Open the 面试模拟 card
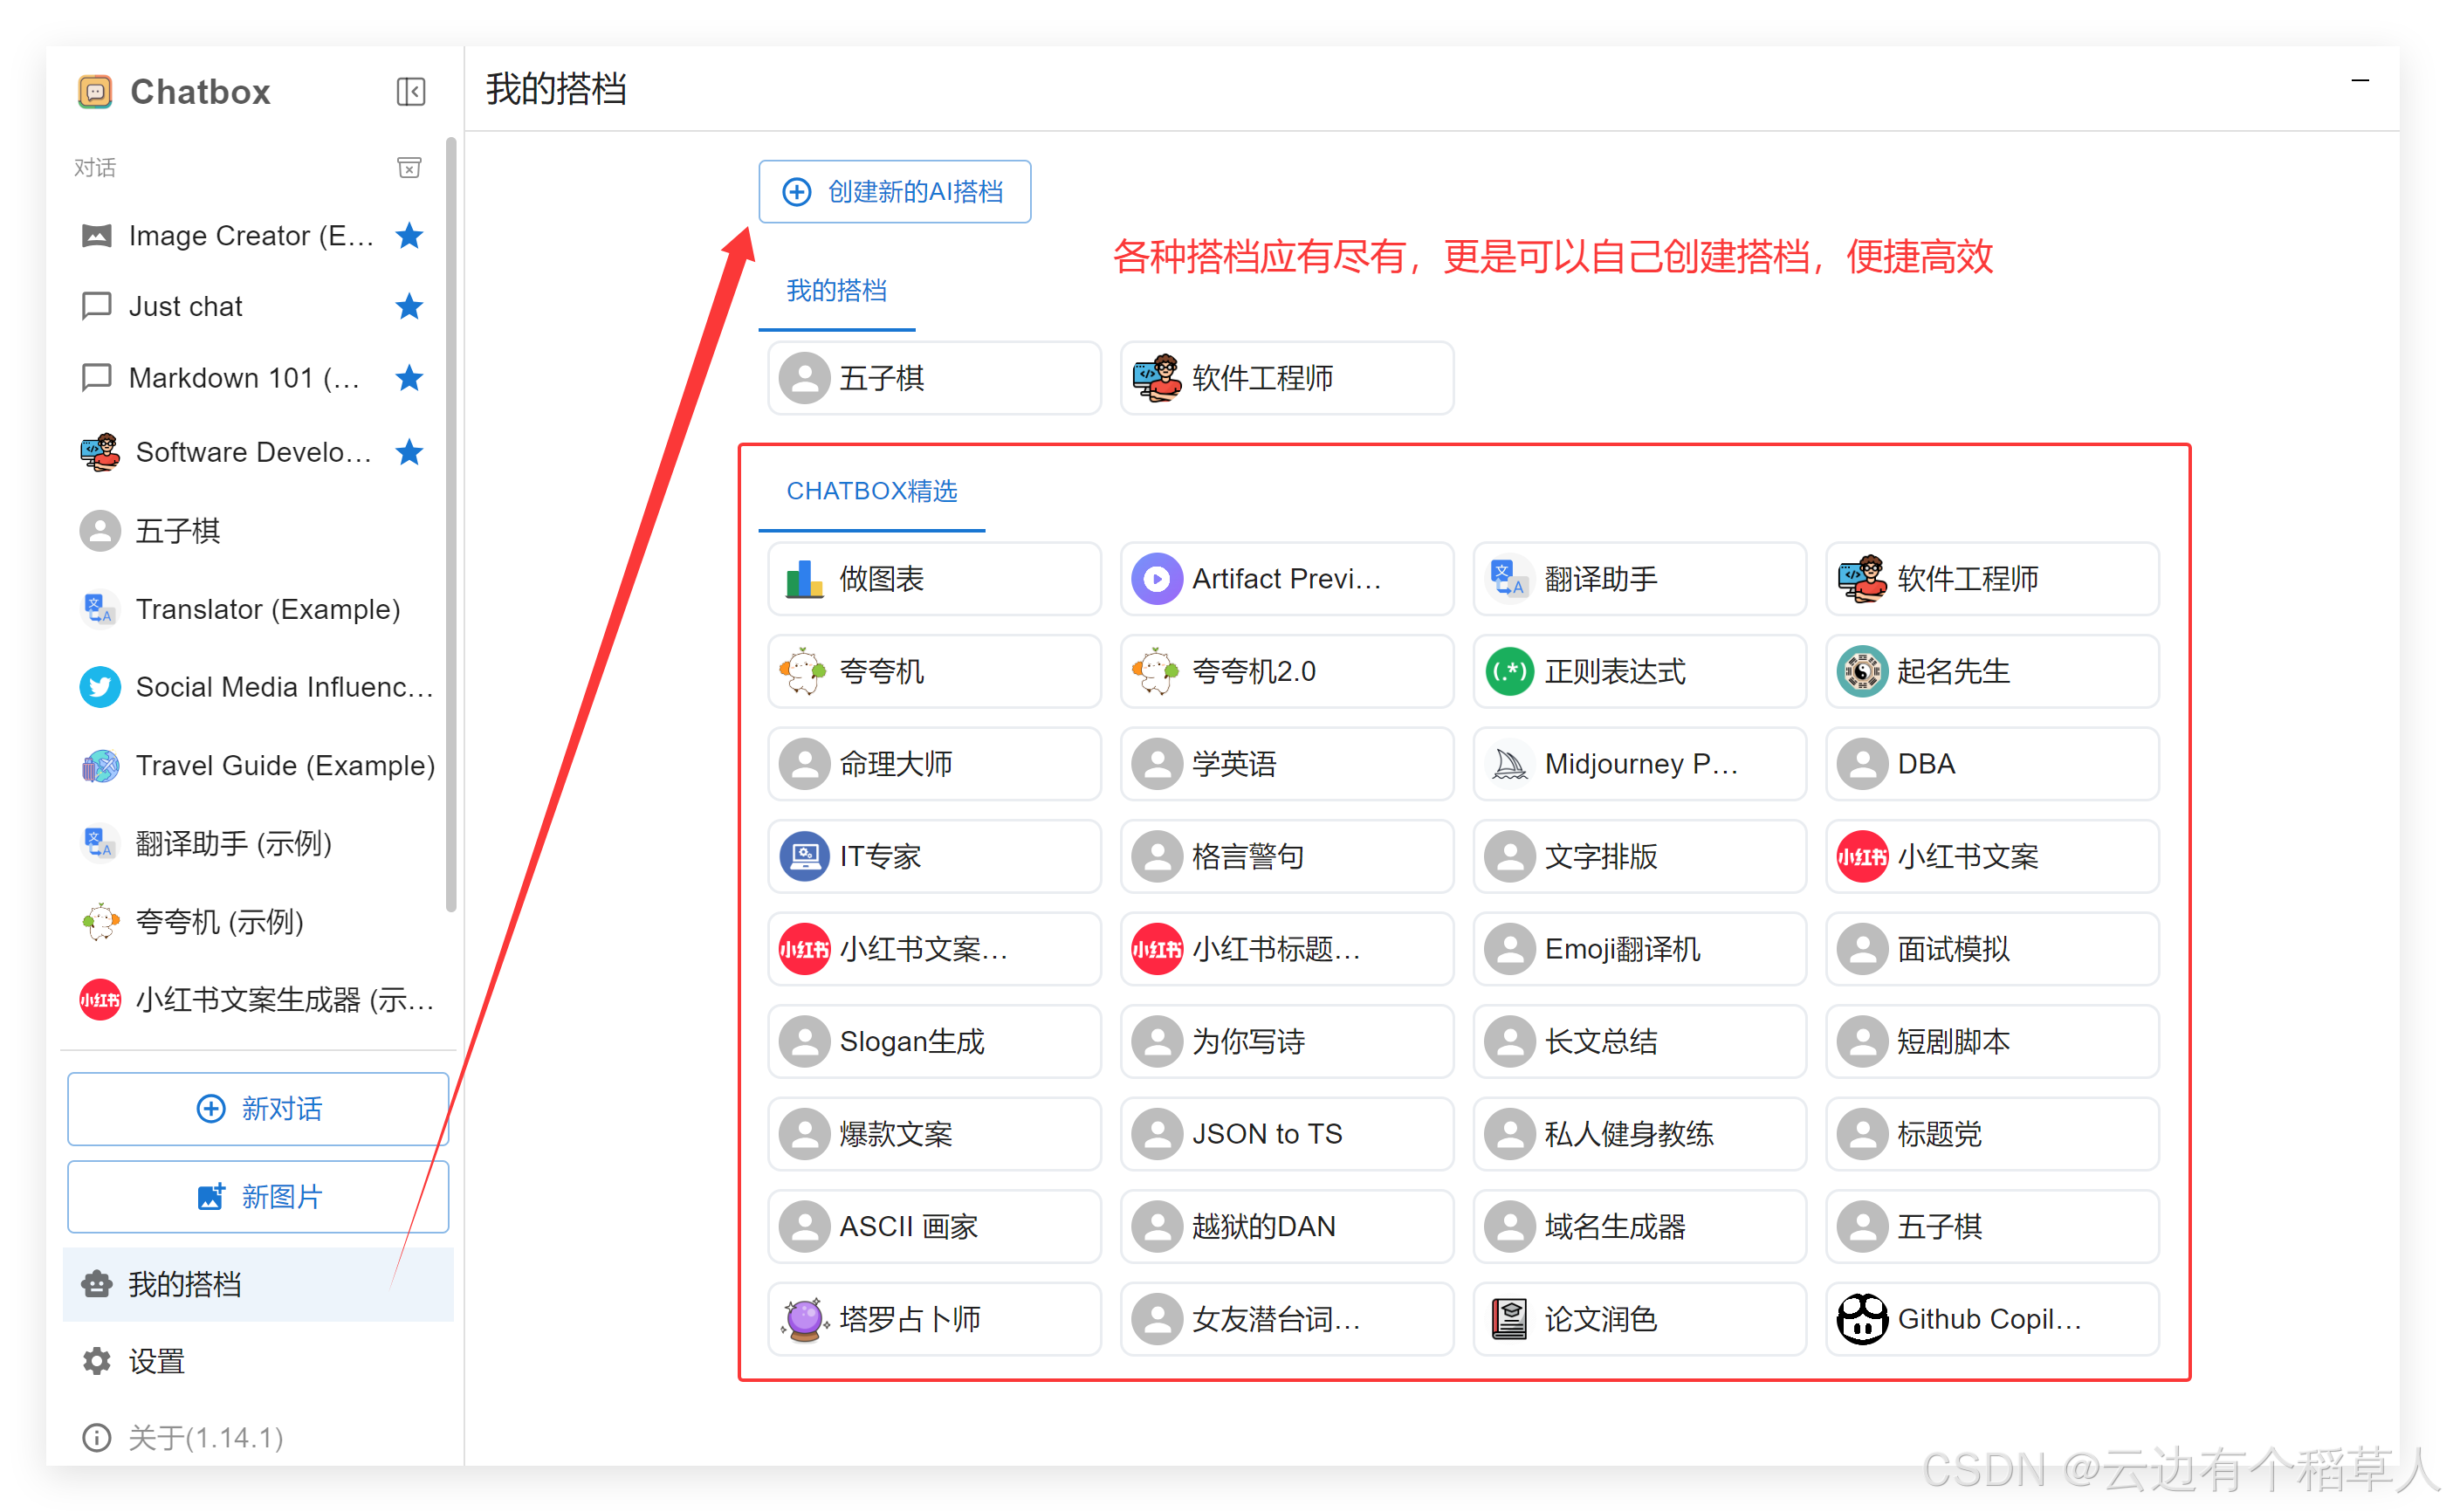The height and width of the screenshot is (1512, 2446). click(x=1992, y=949)
